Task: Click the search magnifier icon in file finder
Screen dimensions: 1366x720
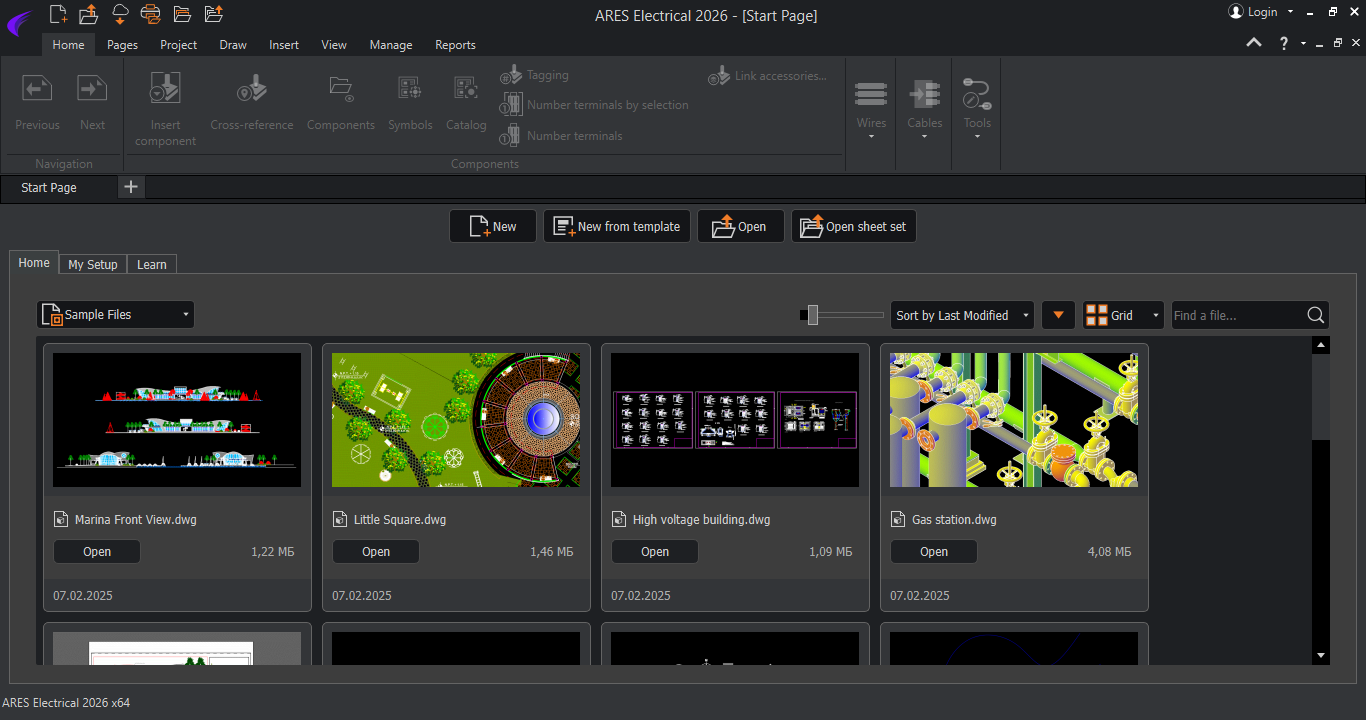Action: (x=1316, y=315)
